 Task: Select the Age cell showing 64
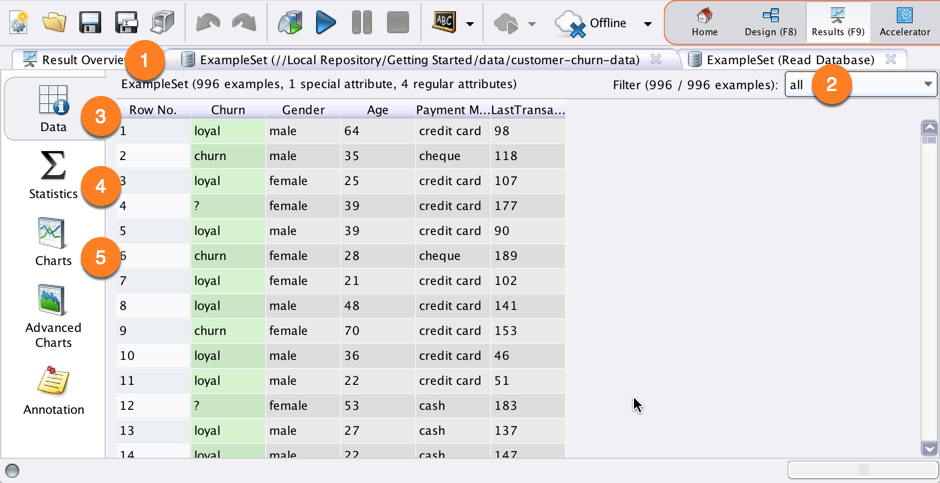(x=378, y=131)
